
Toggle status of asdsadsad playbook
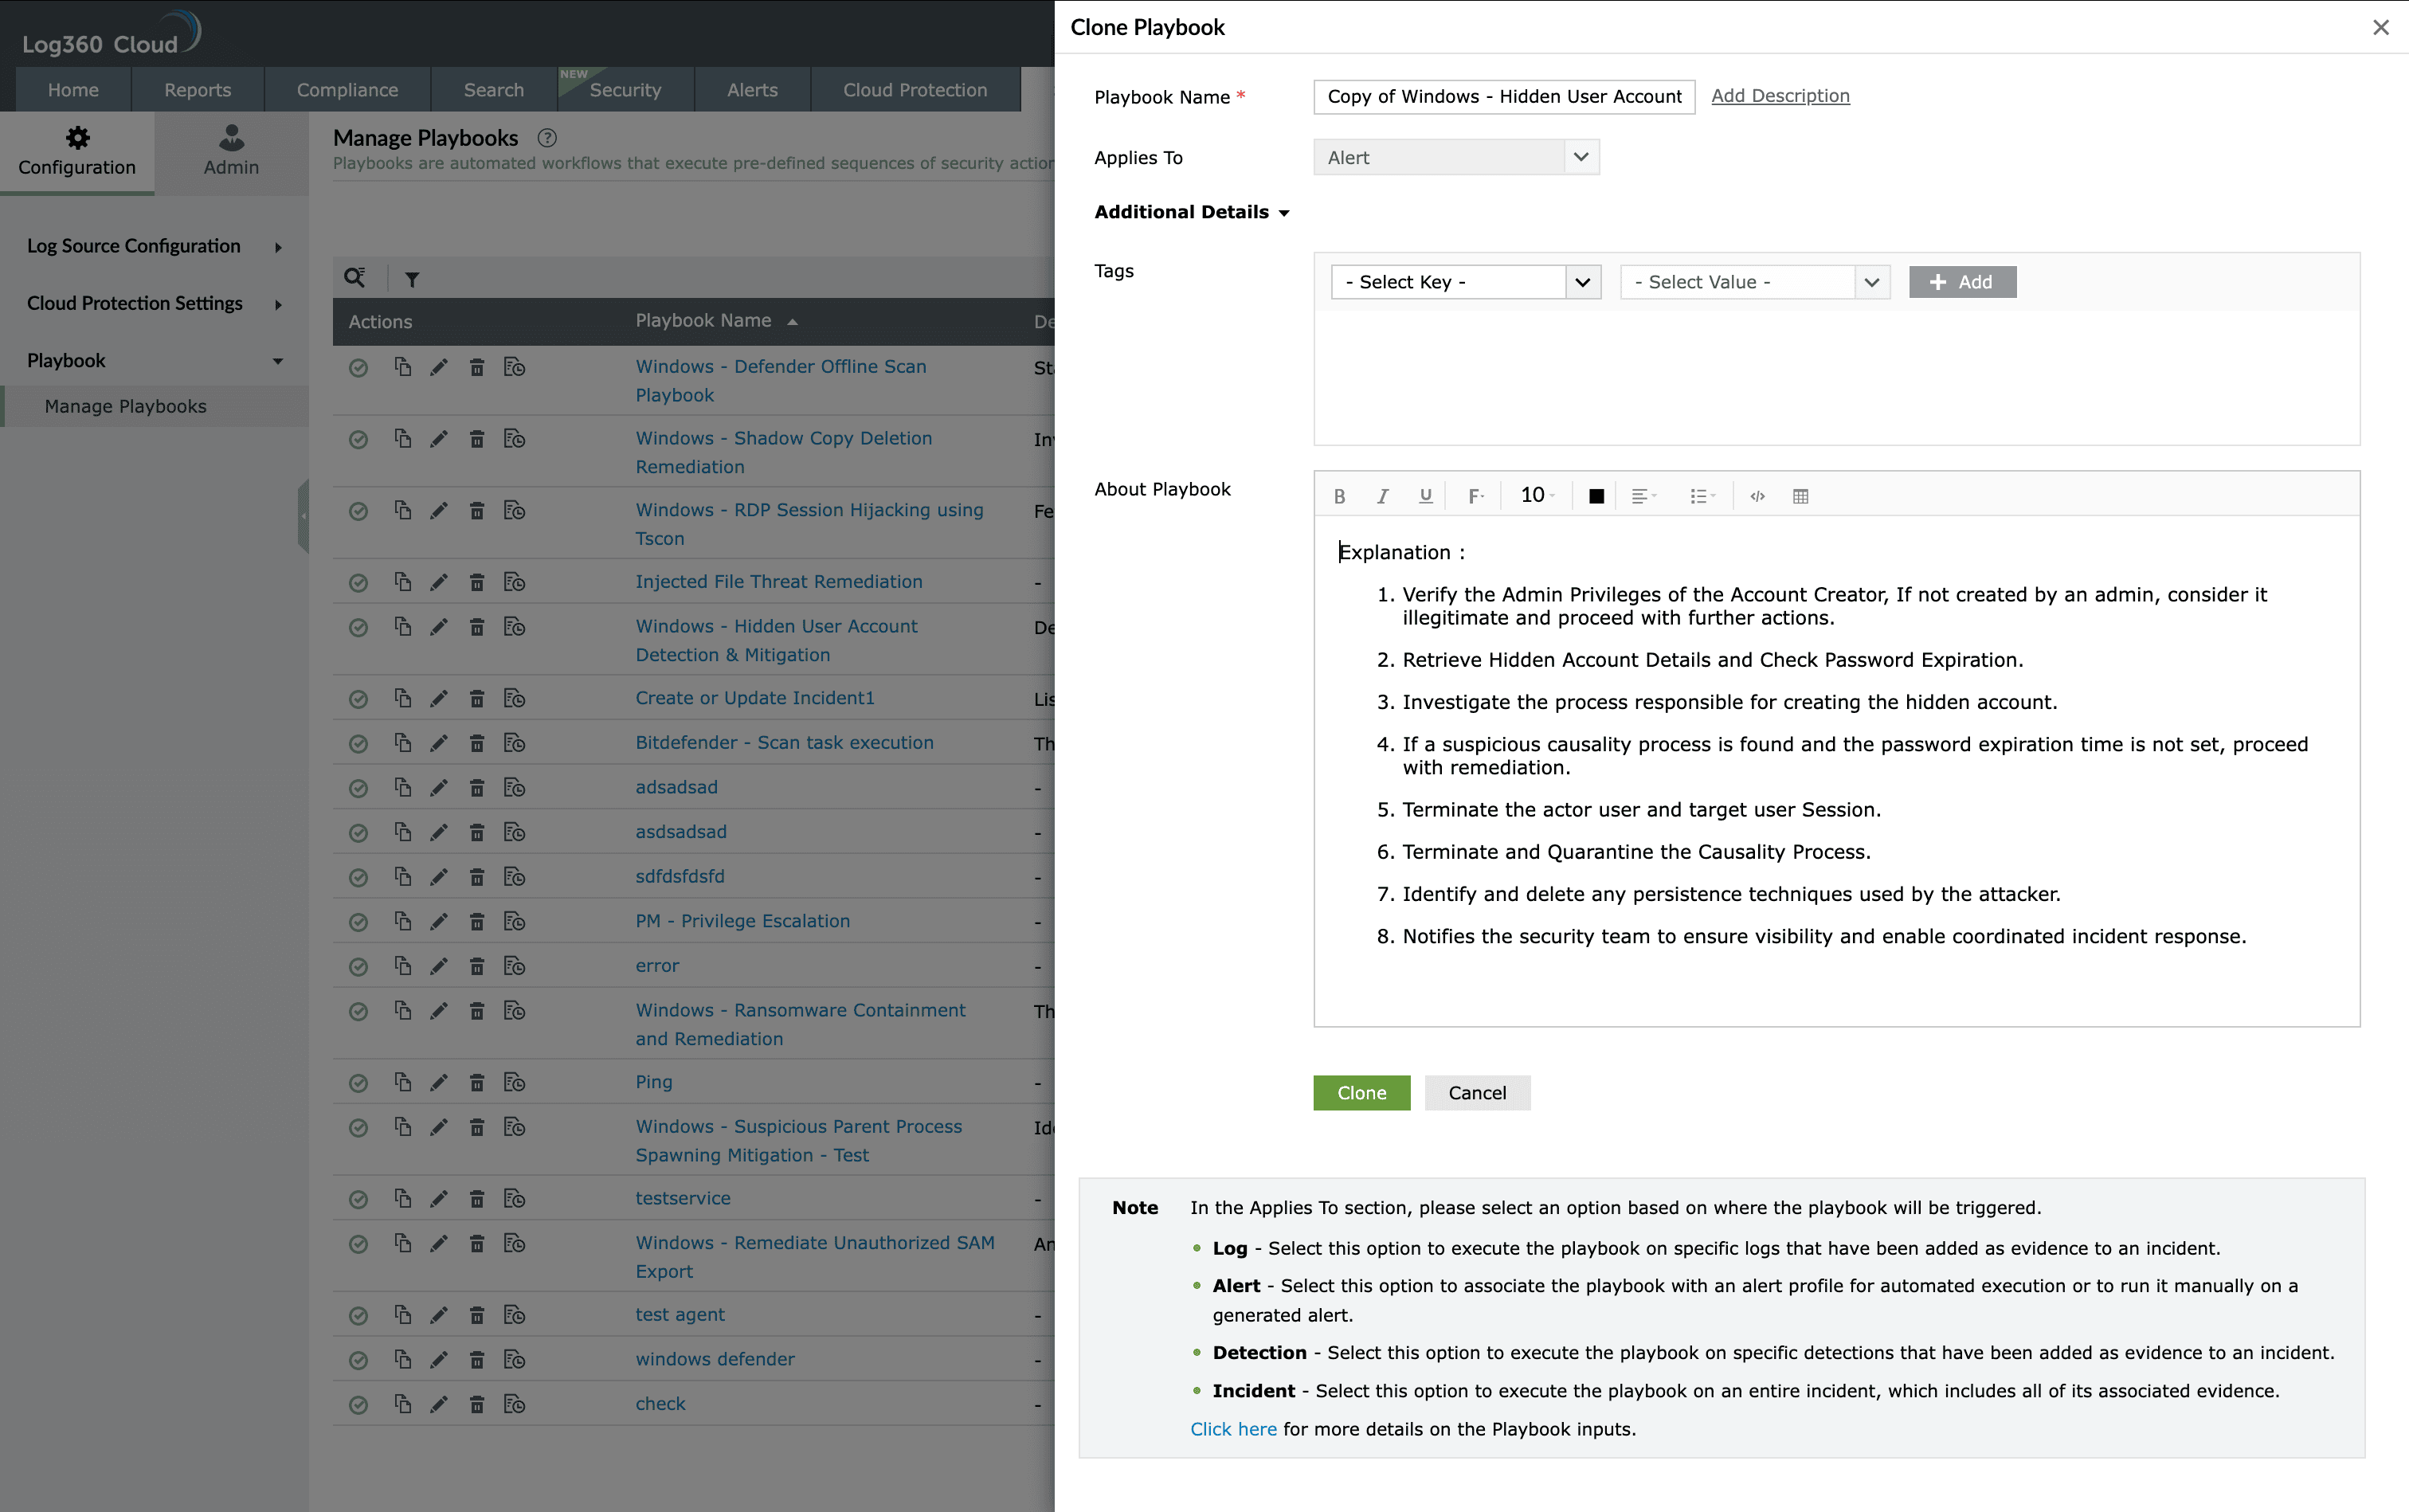click(x=358, y=833)
